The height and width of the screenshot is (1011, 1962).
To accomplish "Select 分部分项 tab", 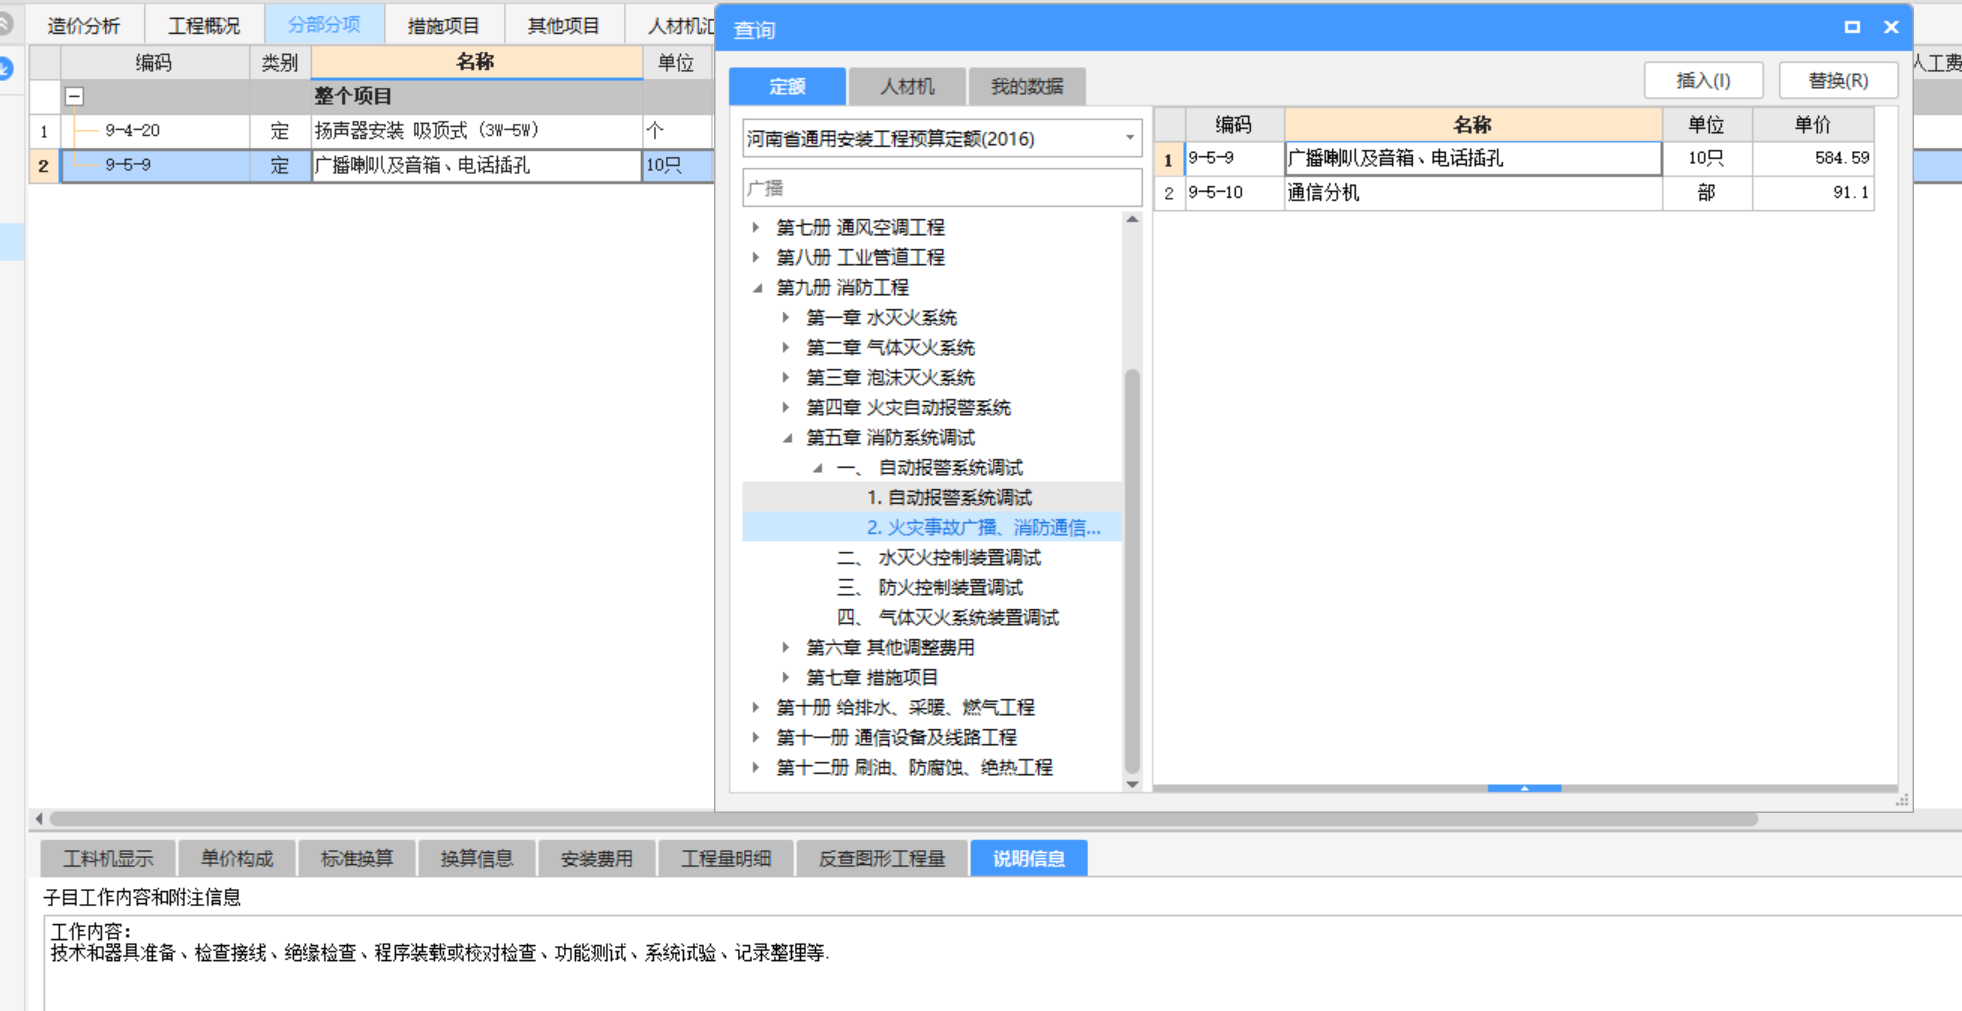I will pos(324,25).
